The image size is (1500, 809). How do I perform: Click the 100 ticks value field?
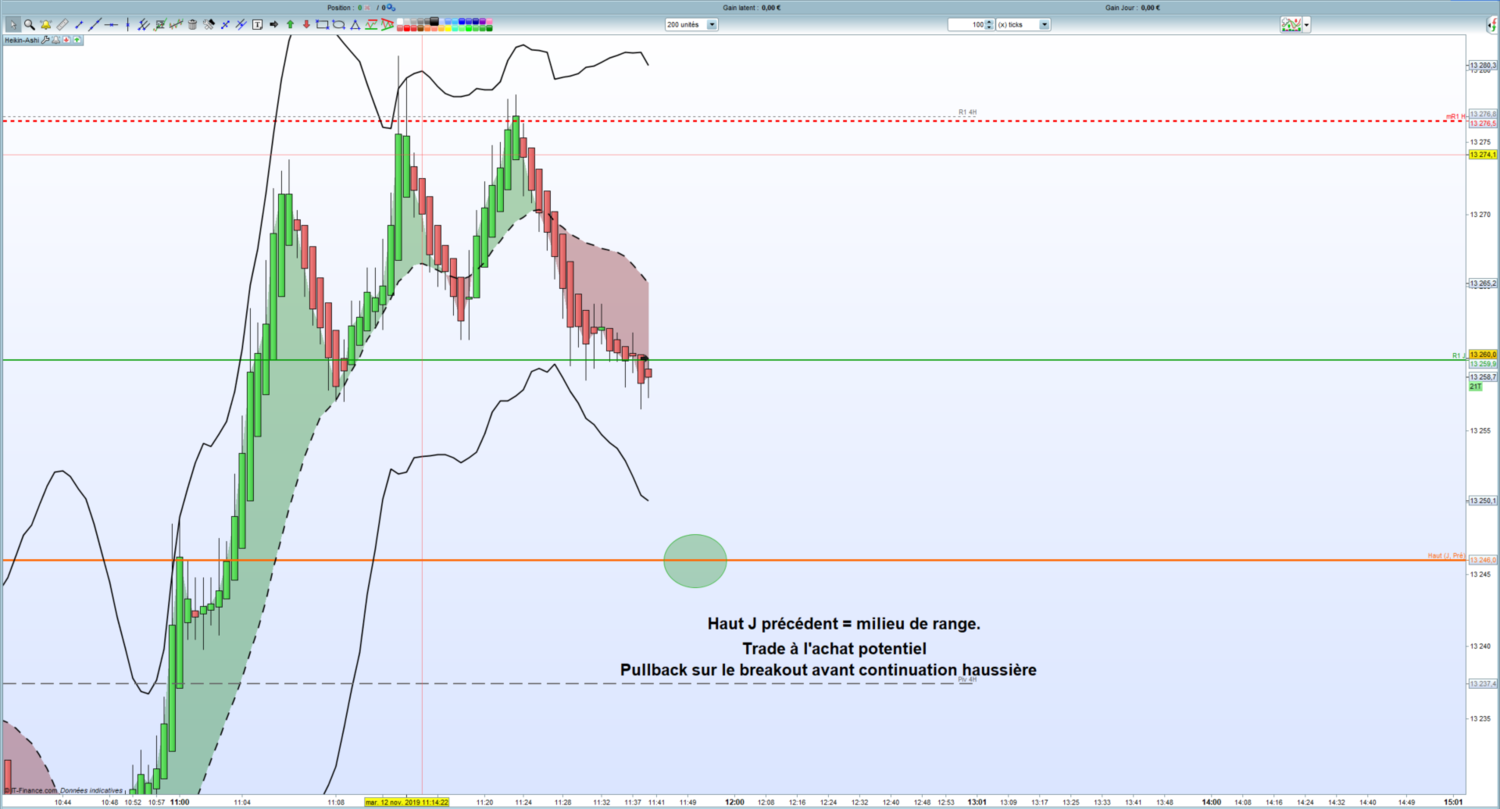pos(966,24)
